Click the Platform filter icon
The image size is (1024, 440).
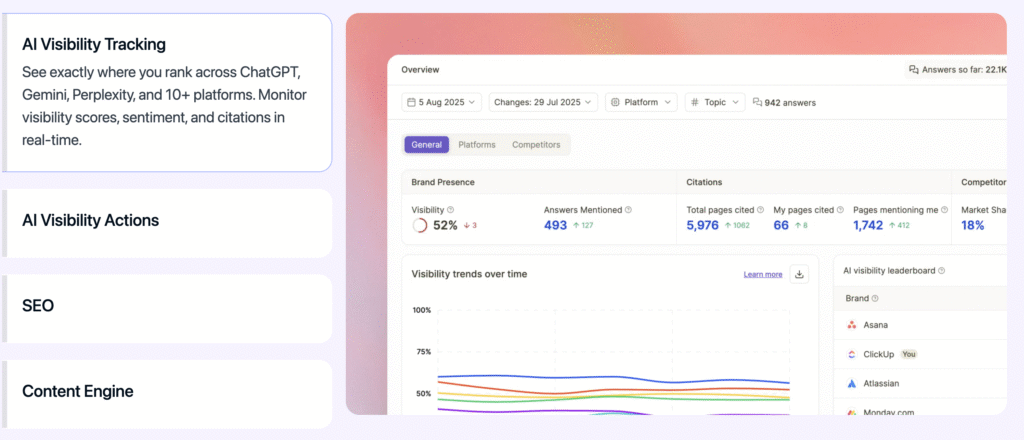(x=616, y=102)
